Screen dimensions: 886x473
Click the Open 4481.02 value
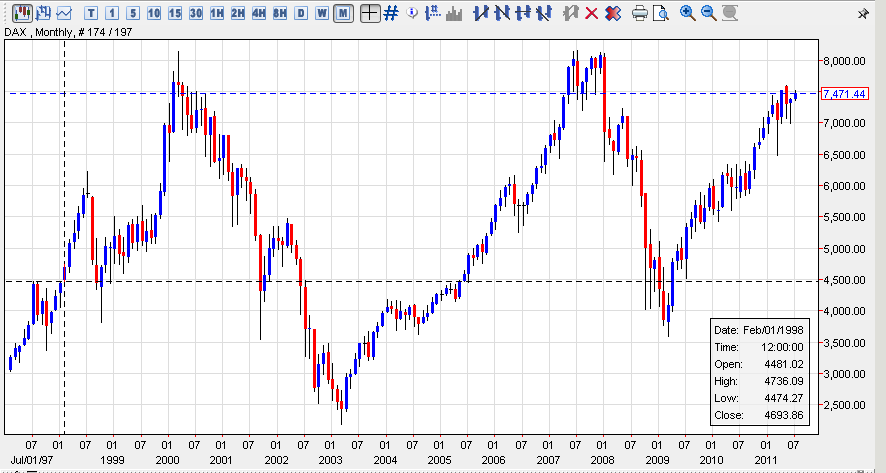pos(783,364)
